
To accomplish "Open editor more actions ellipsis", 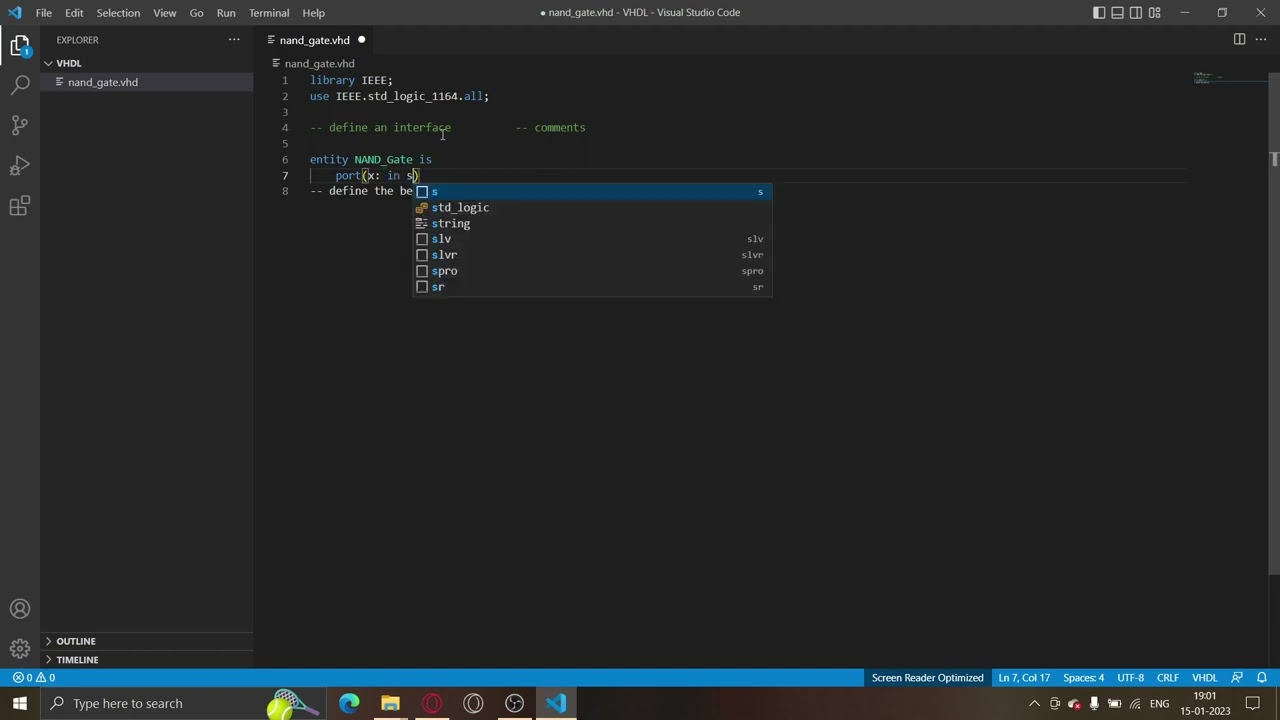I will pyautogui.click(x=1261, y=40).
